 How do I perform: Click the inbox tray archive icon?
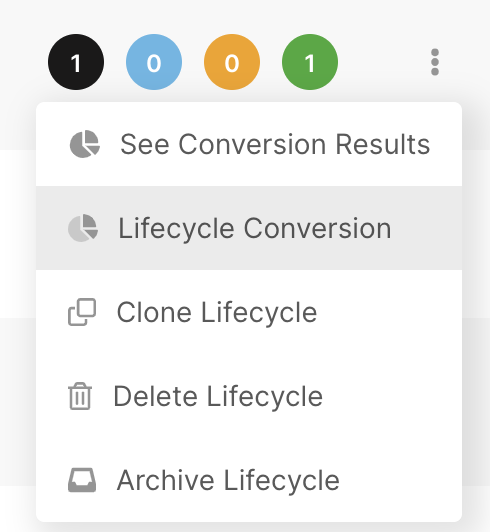(82, 480)
